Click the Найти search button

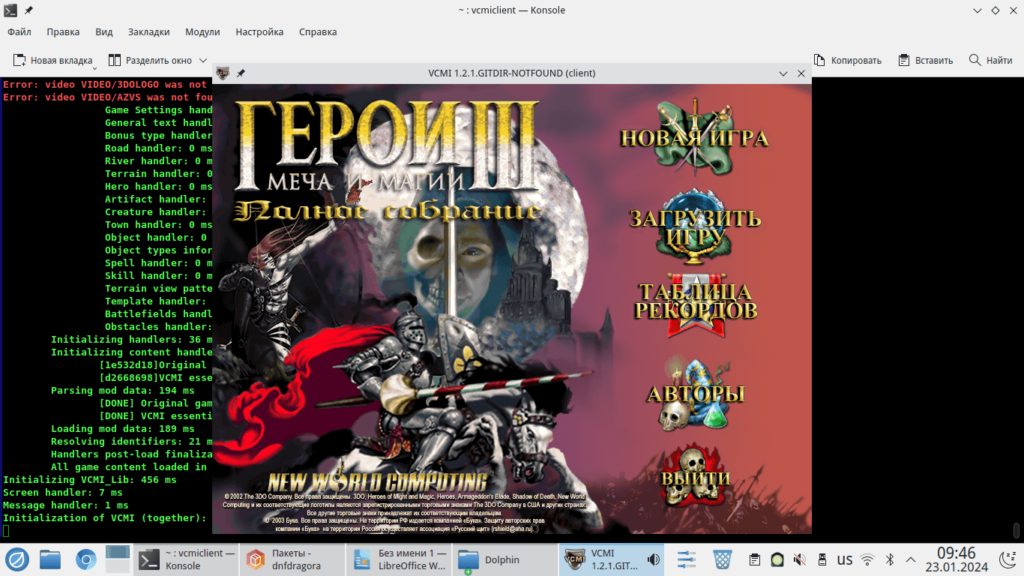(991, 60)
